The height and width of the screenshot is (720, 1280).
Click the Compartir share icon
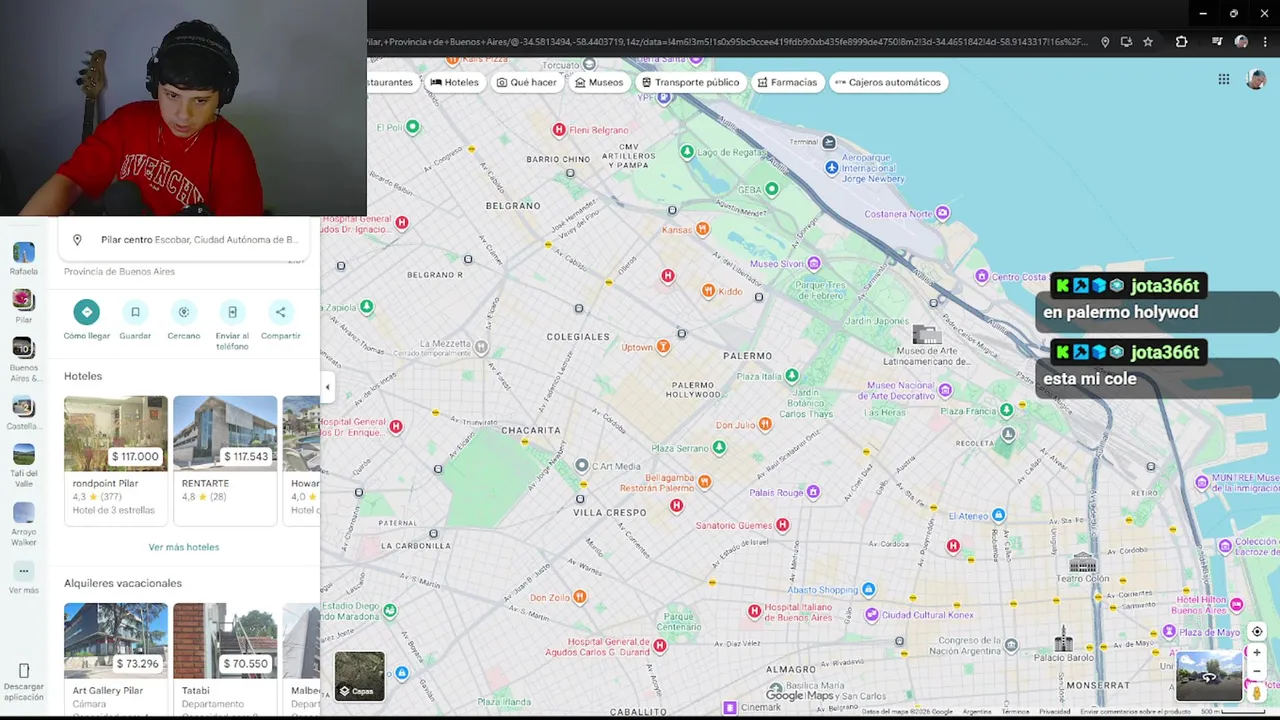[281, 312]
